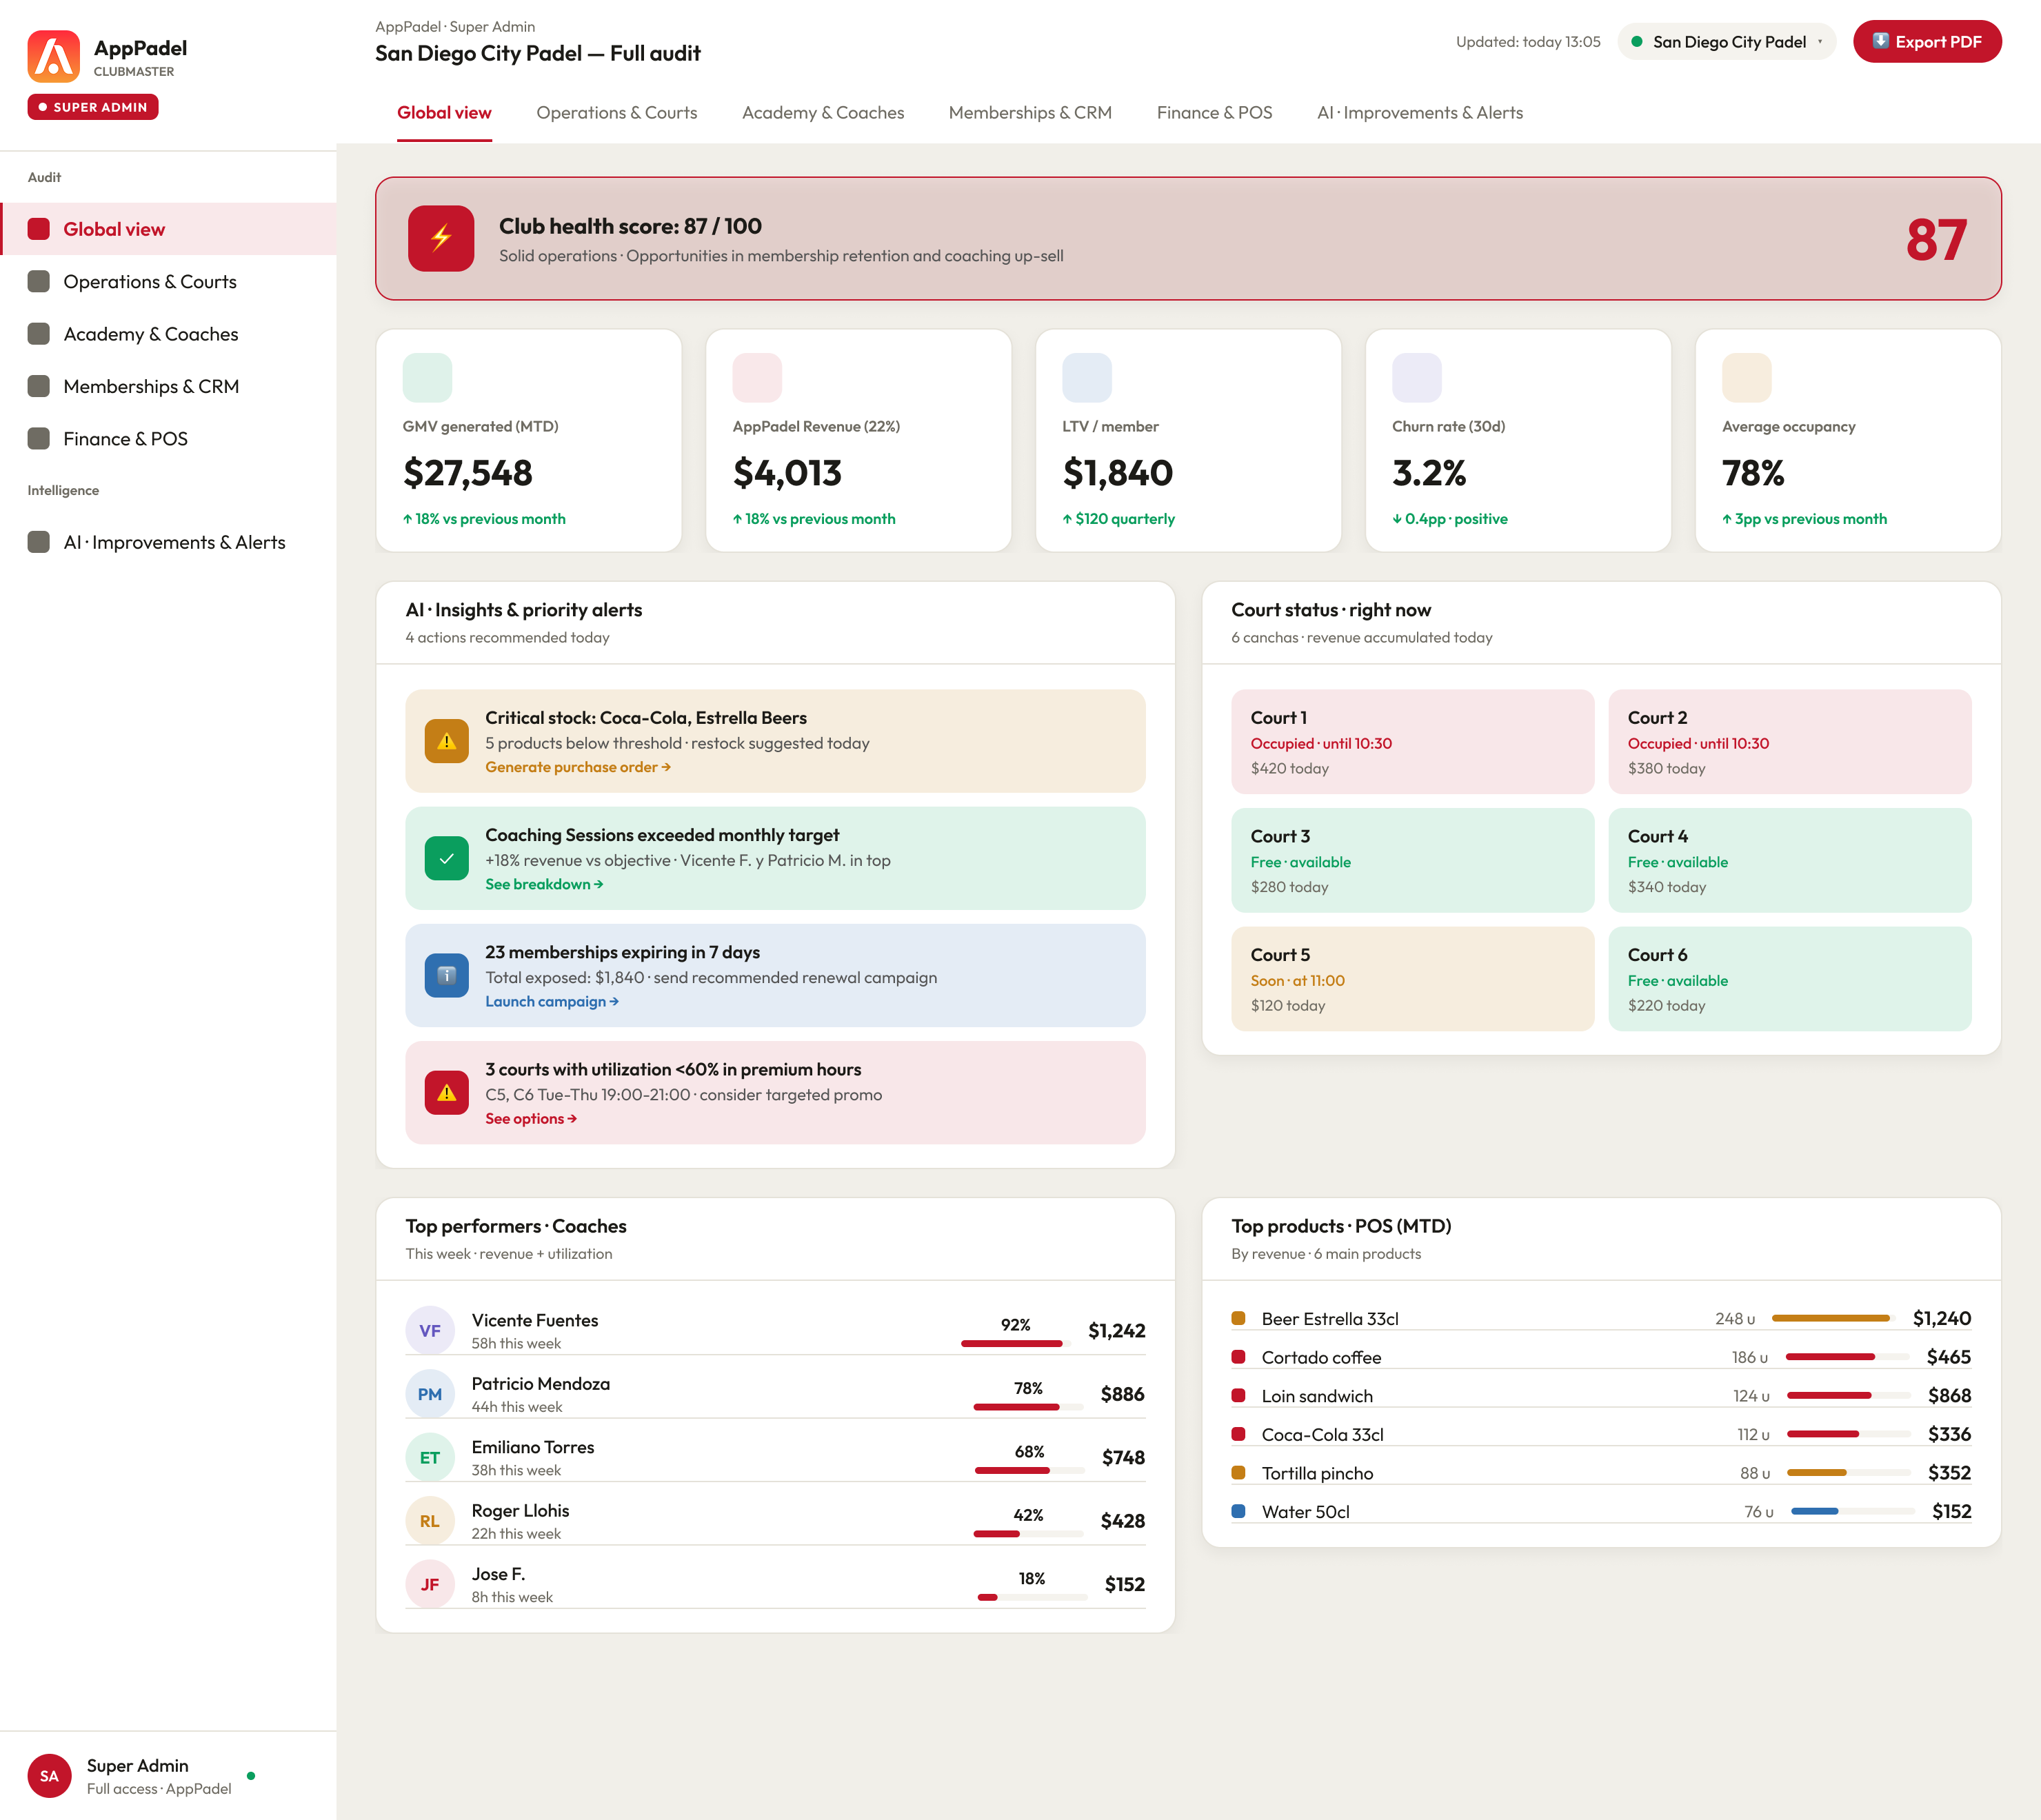Open the San Diego City Padel club dropdown
The height and width of the screenshot is (1820, 2041).
point(1727,42)
